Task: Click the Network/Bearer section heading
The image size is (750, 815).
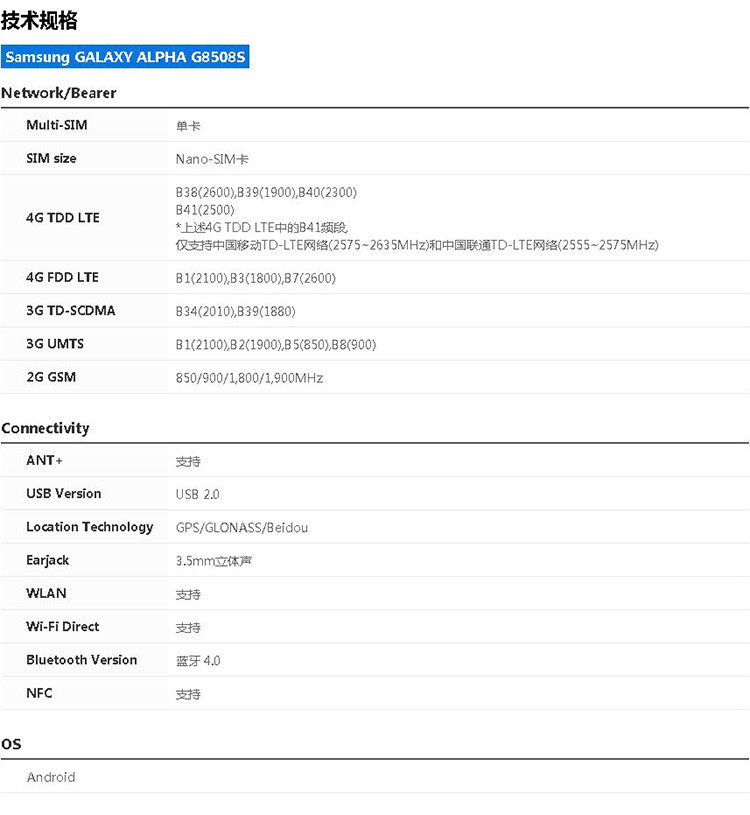Action: [x=59, y=93]
